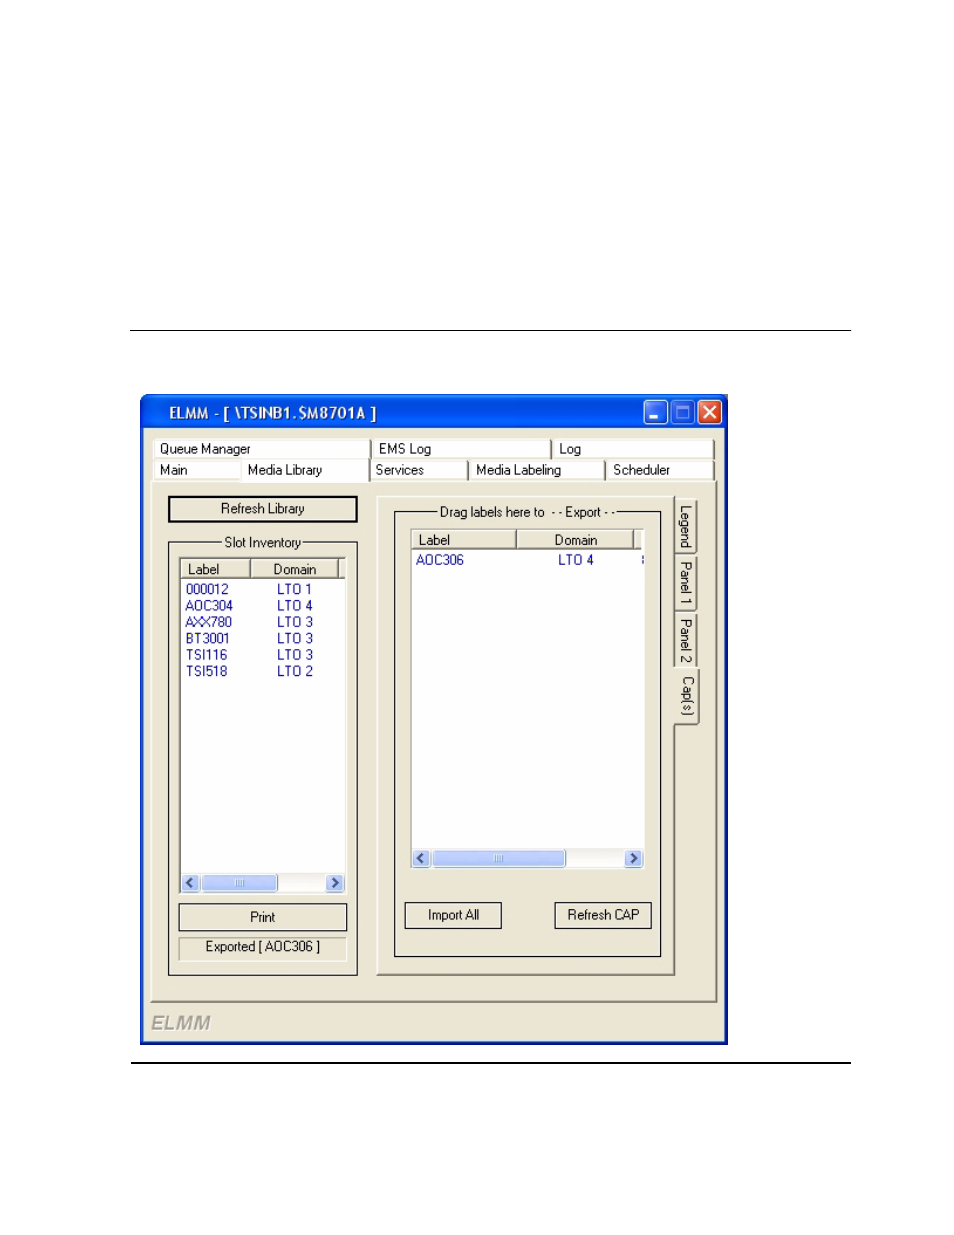
Task: Minimize the ELMM window
Action: 655,412
